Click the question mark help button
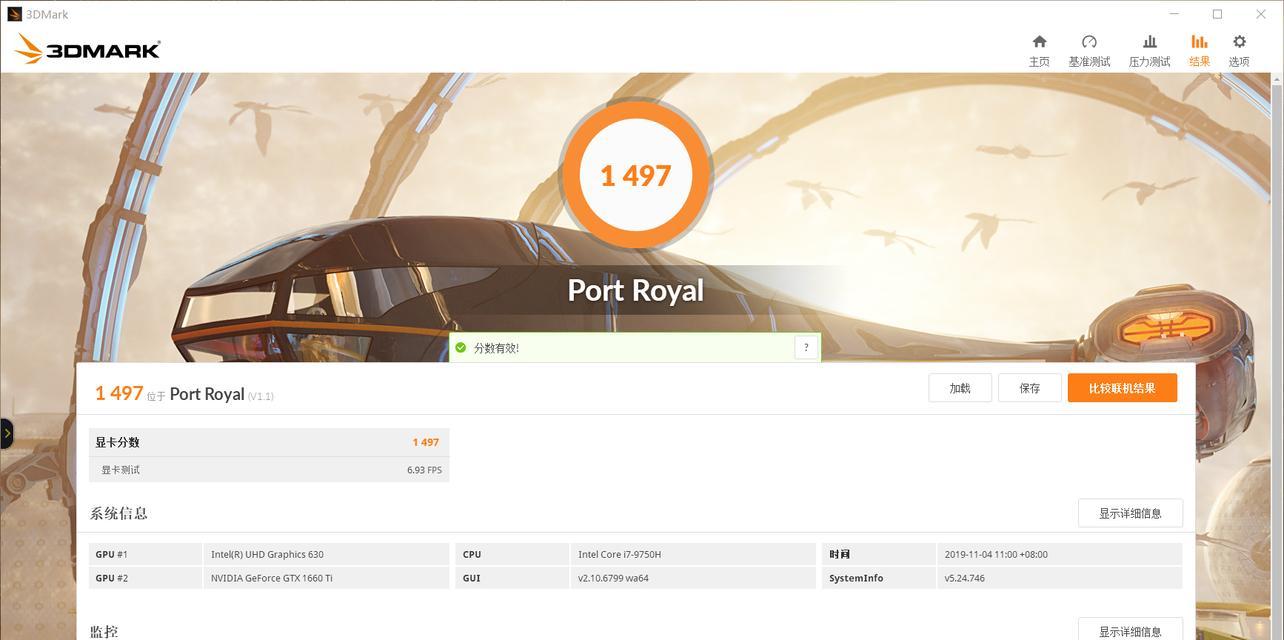Image resolution: width=1284 pixels, height=640 pixels. click(x=807, y=347)
